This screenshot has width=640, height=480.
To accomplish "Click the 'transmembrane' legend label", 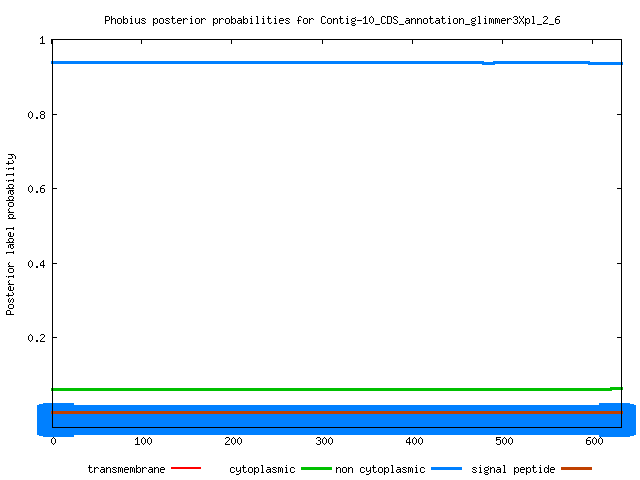I will pyautogui.click(x=126, y=469).
